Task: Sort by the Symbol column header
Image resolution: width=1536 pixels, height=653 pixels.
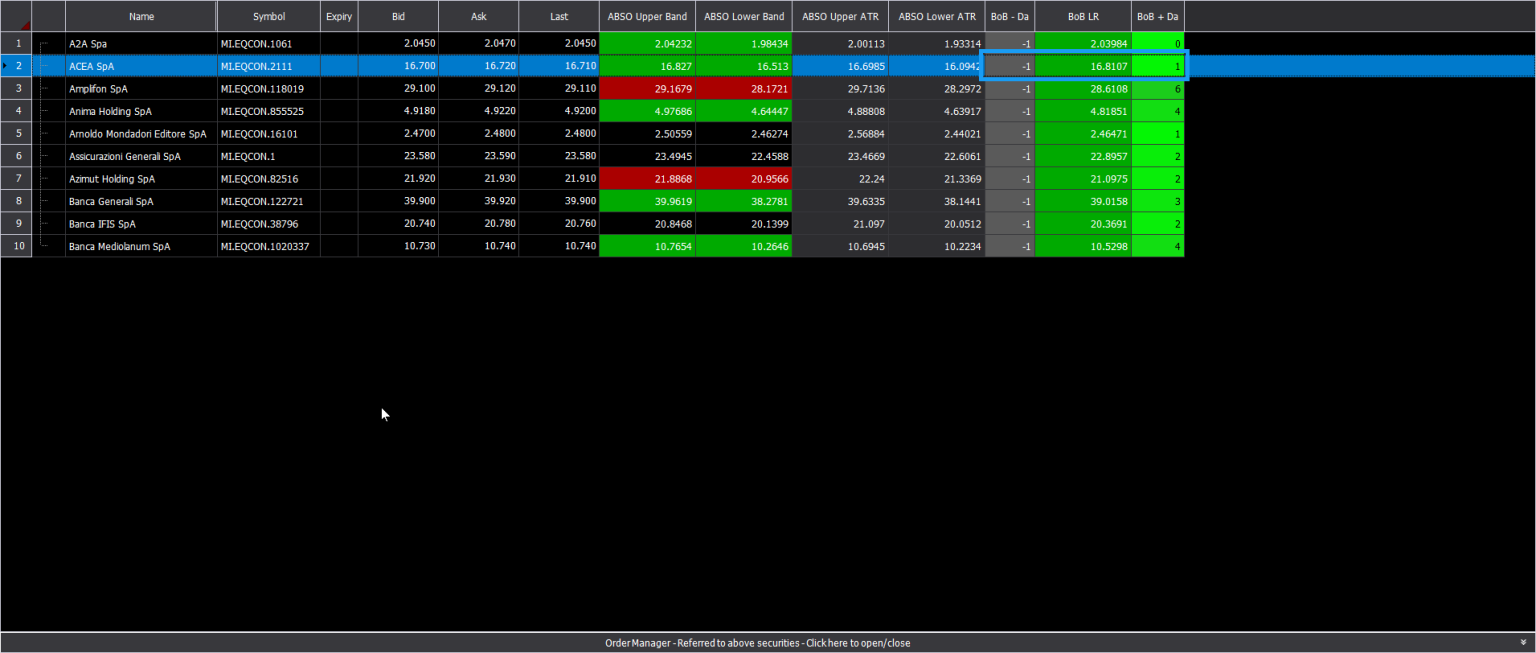Action: click(x=268, y=17)
